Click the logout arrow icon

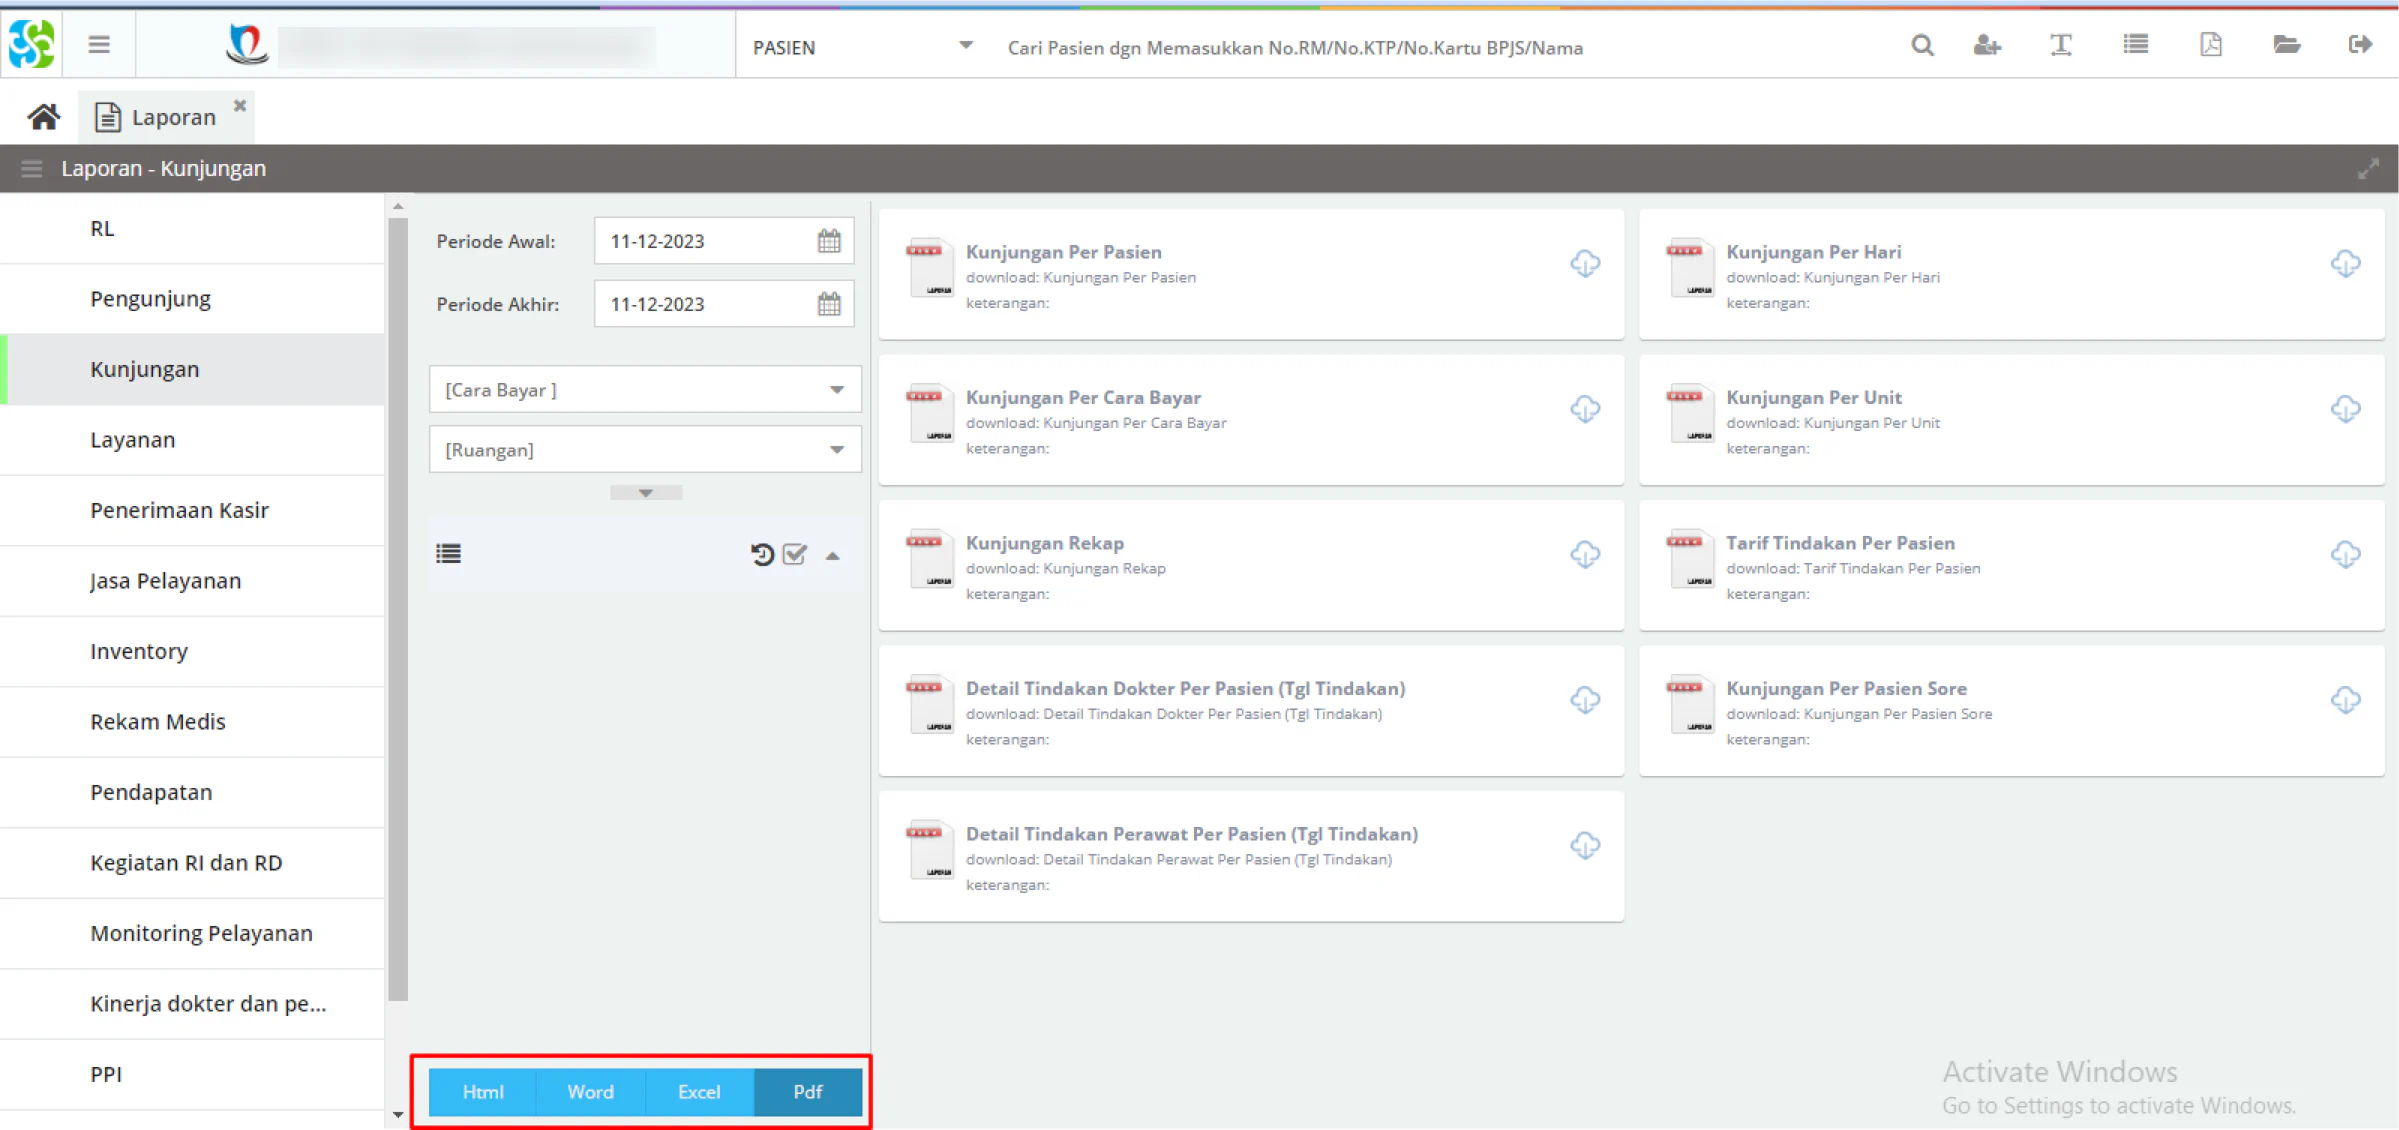(x=2360, y=45)
